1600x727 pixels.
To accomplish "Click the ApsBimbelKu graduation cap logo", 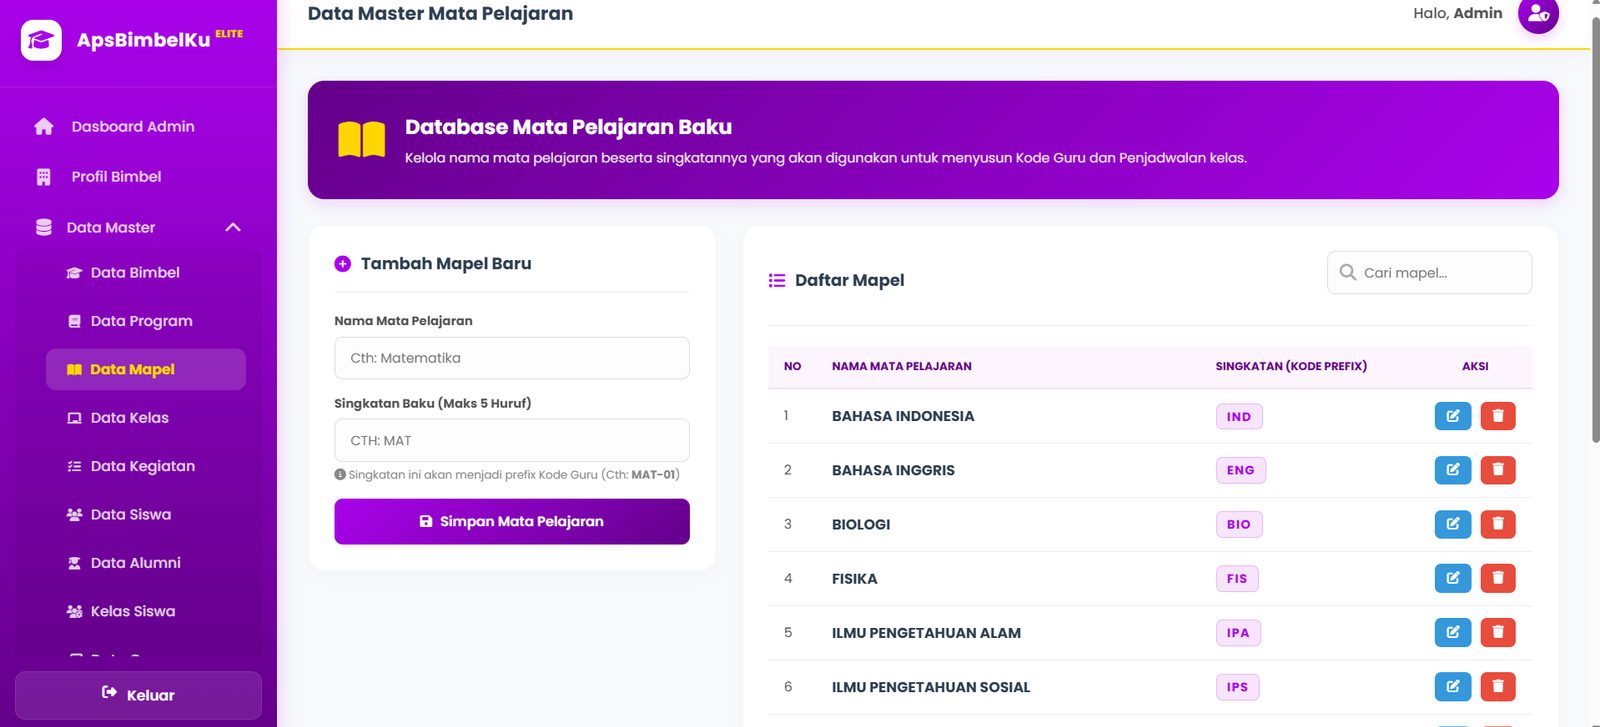I will (41, 40).
